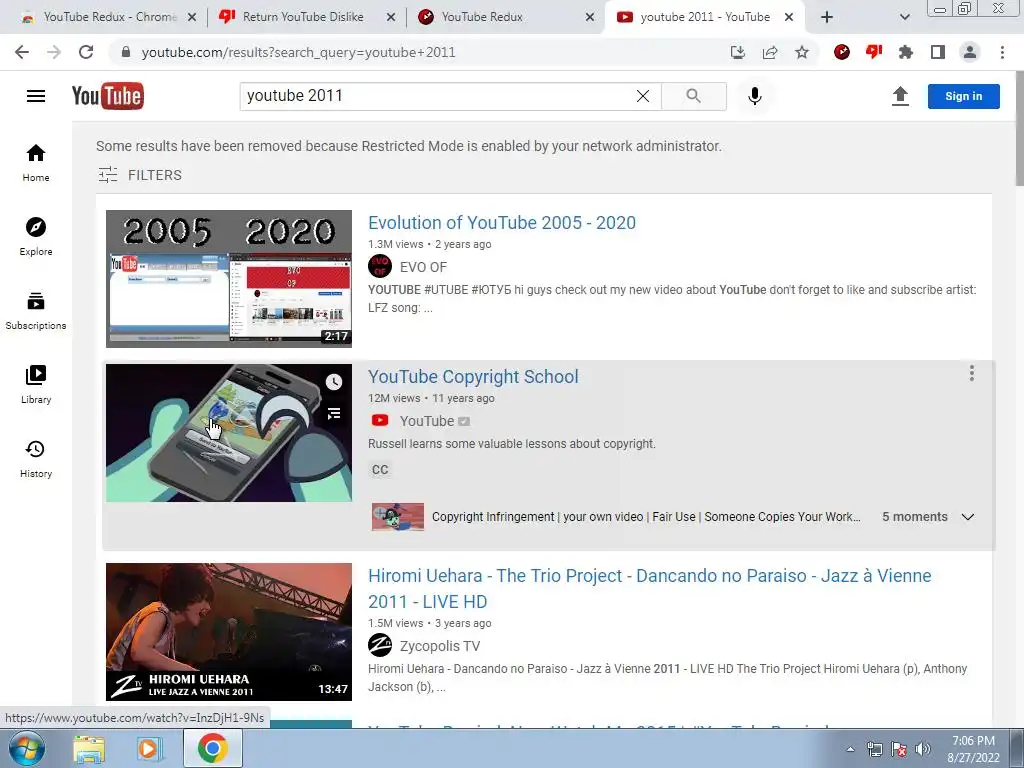Click the YouTube logo
This screenshot has height=768, width=1024.
[x=108, y=96]
